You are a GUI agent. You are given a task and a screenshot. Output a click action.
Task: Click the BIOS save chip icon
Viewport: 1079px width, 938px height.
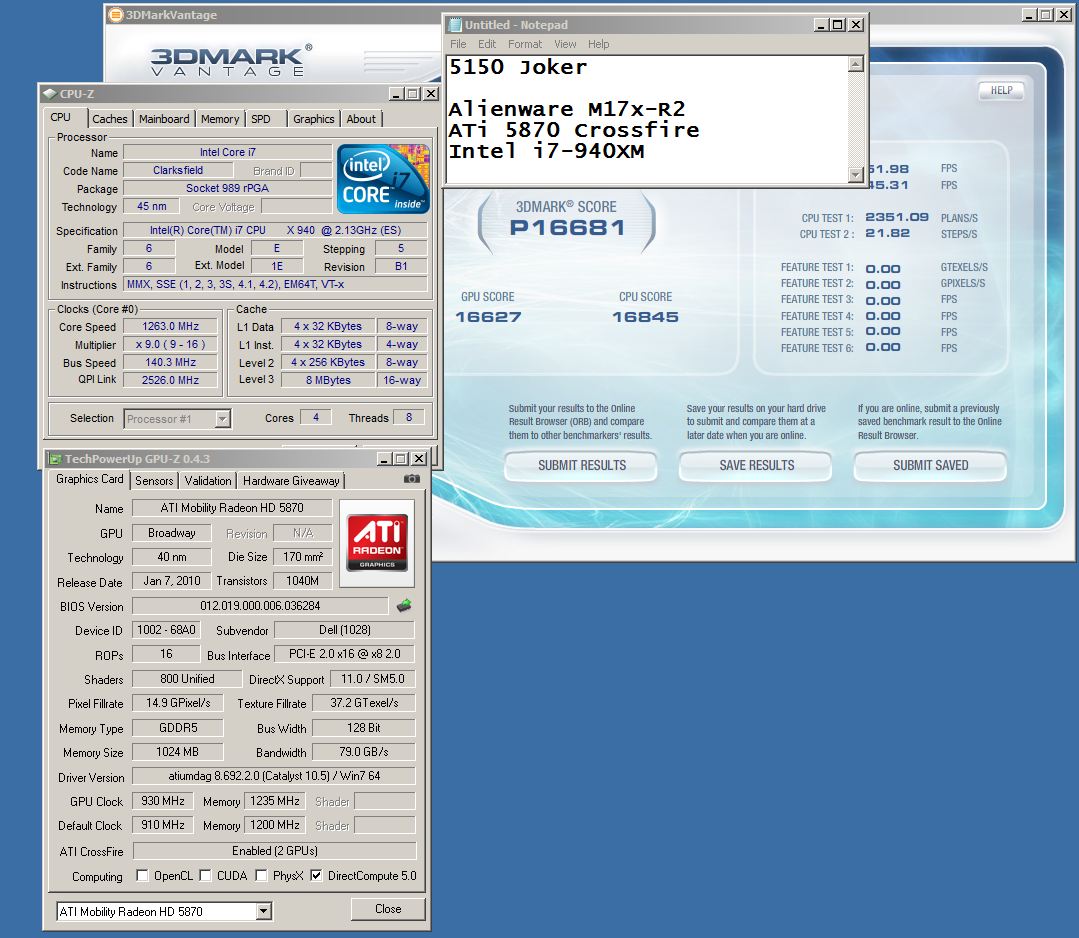pos(404,606)
